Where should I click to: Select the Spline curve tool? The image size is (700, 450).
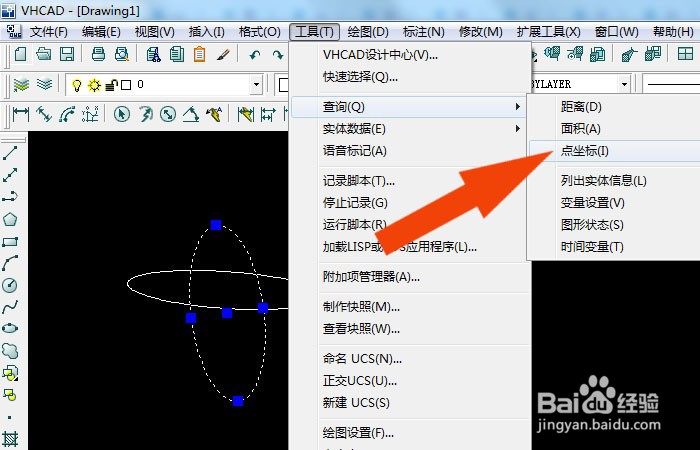[x=10, y=307]
